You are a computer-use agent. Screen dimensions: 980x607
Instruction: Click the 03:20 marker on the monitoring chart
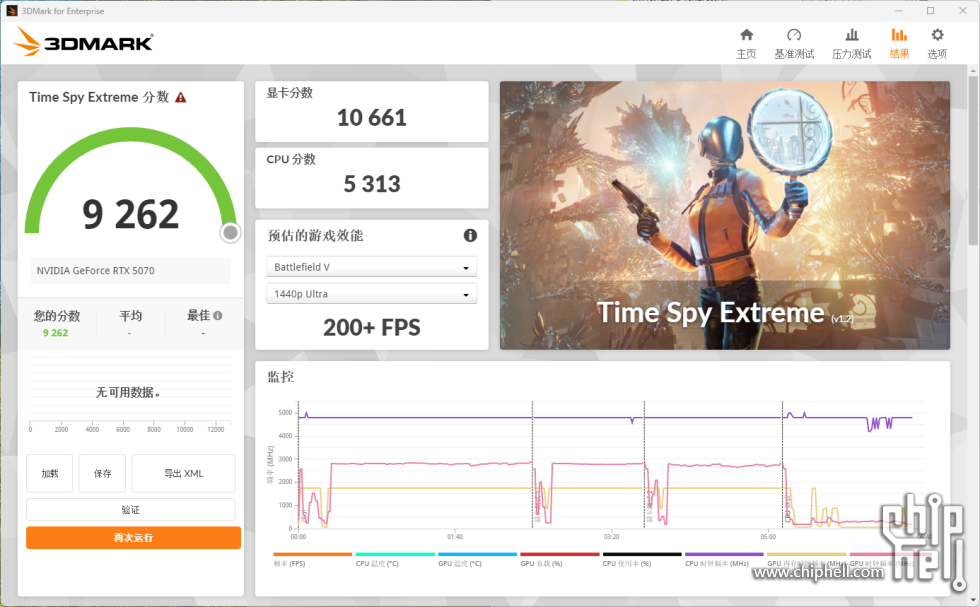[x=611, y=537]
